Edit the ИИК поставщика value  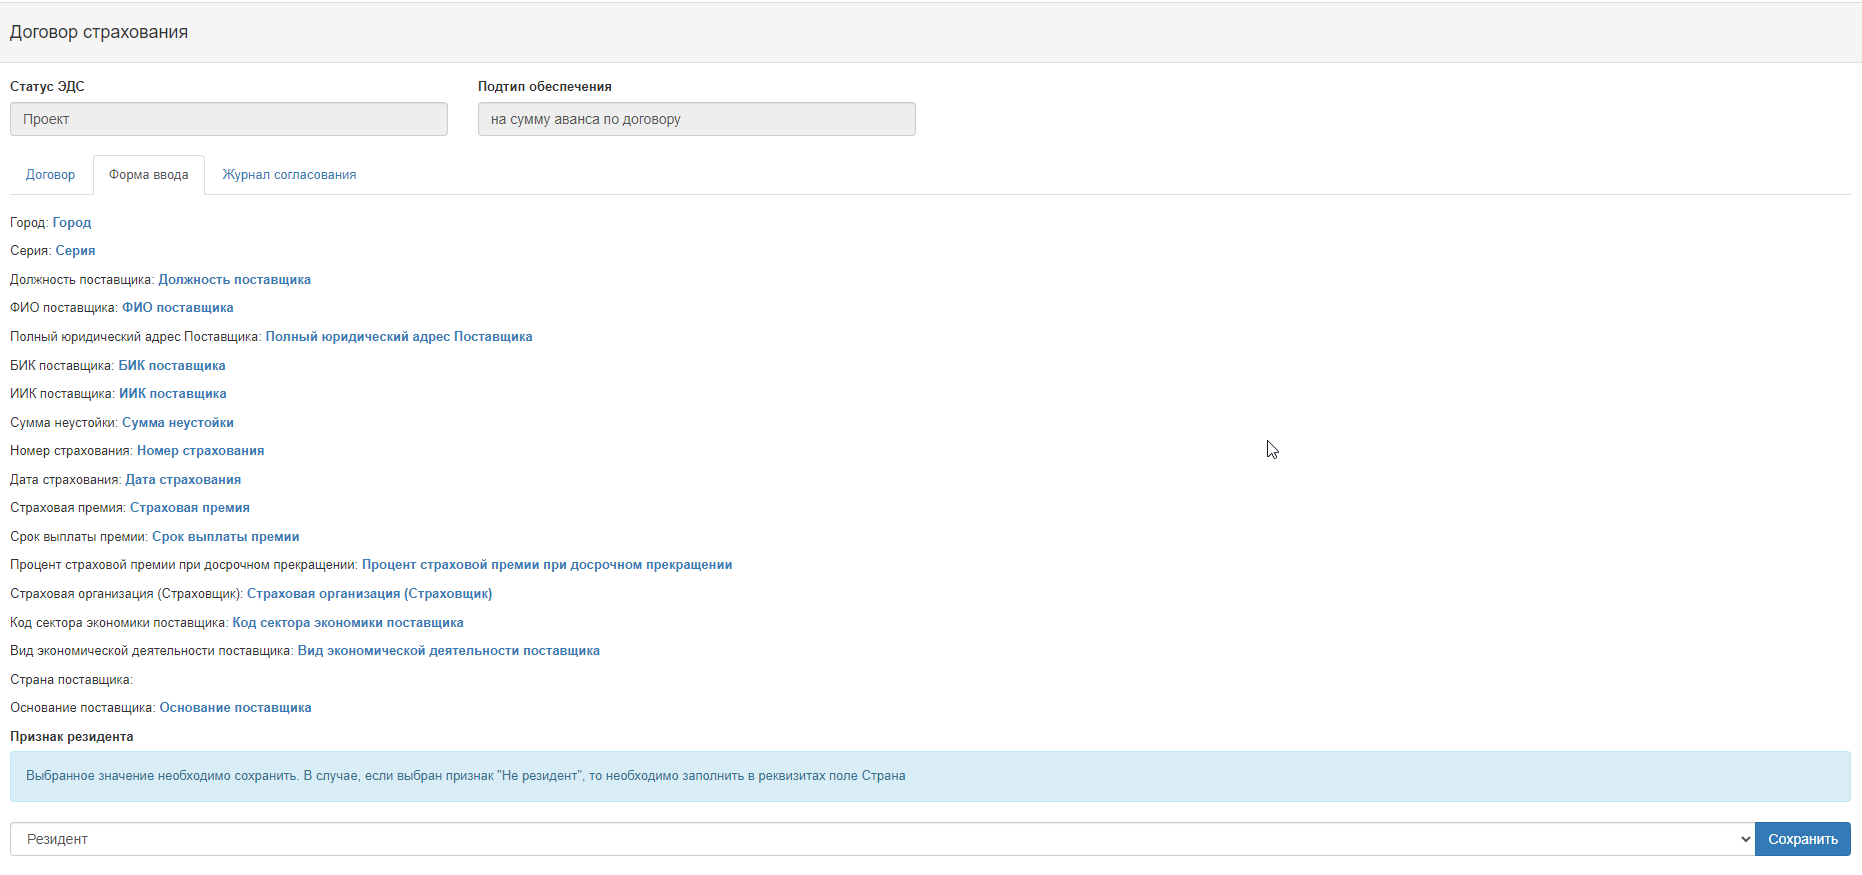point(172,394)
